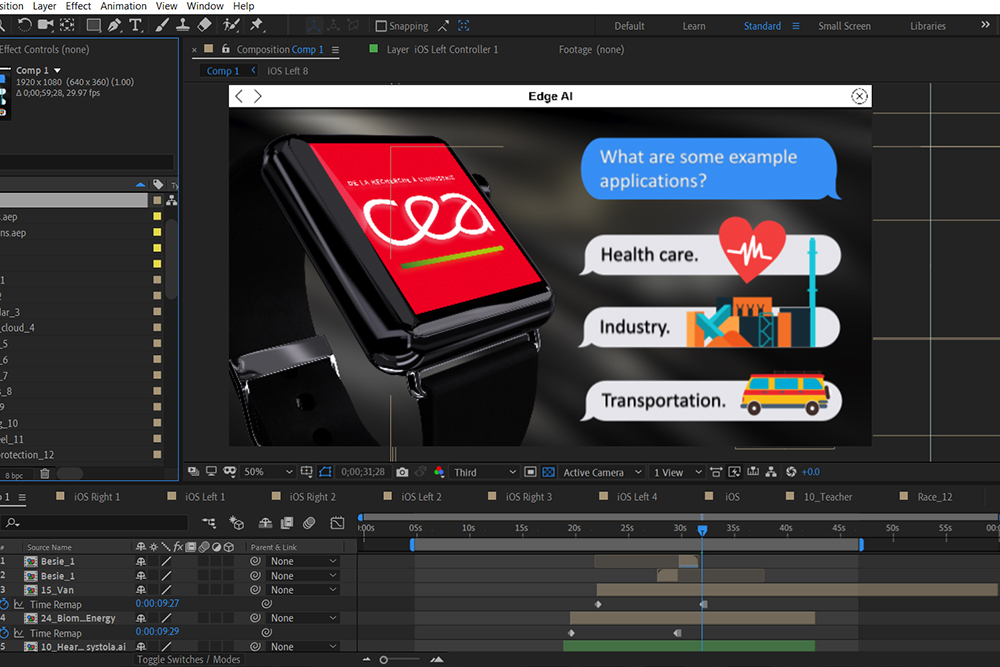The height and width of the screenshot is (667, 1000).
Task: Click the Fast Previews icon
Action: (x=735, y=472)
